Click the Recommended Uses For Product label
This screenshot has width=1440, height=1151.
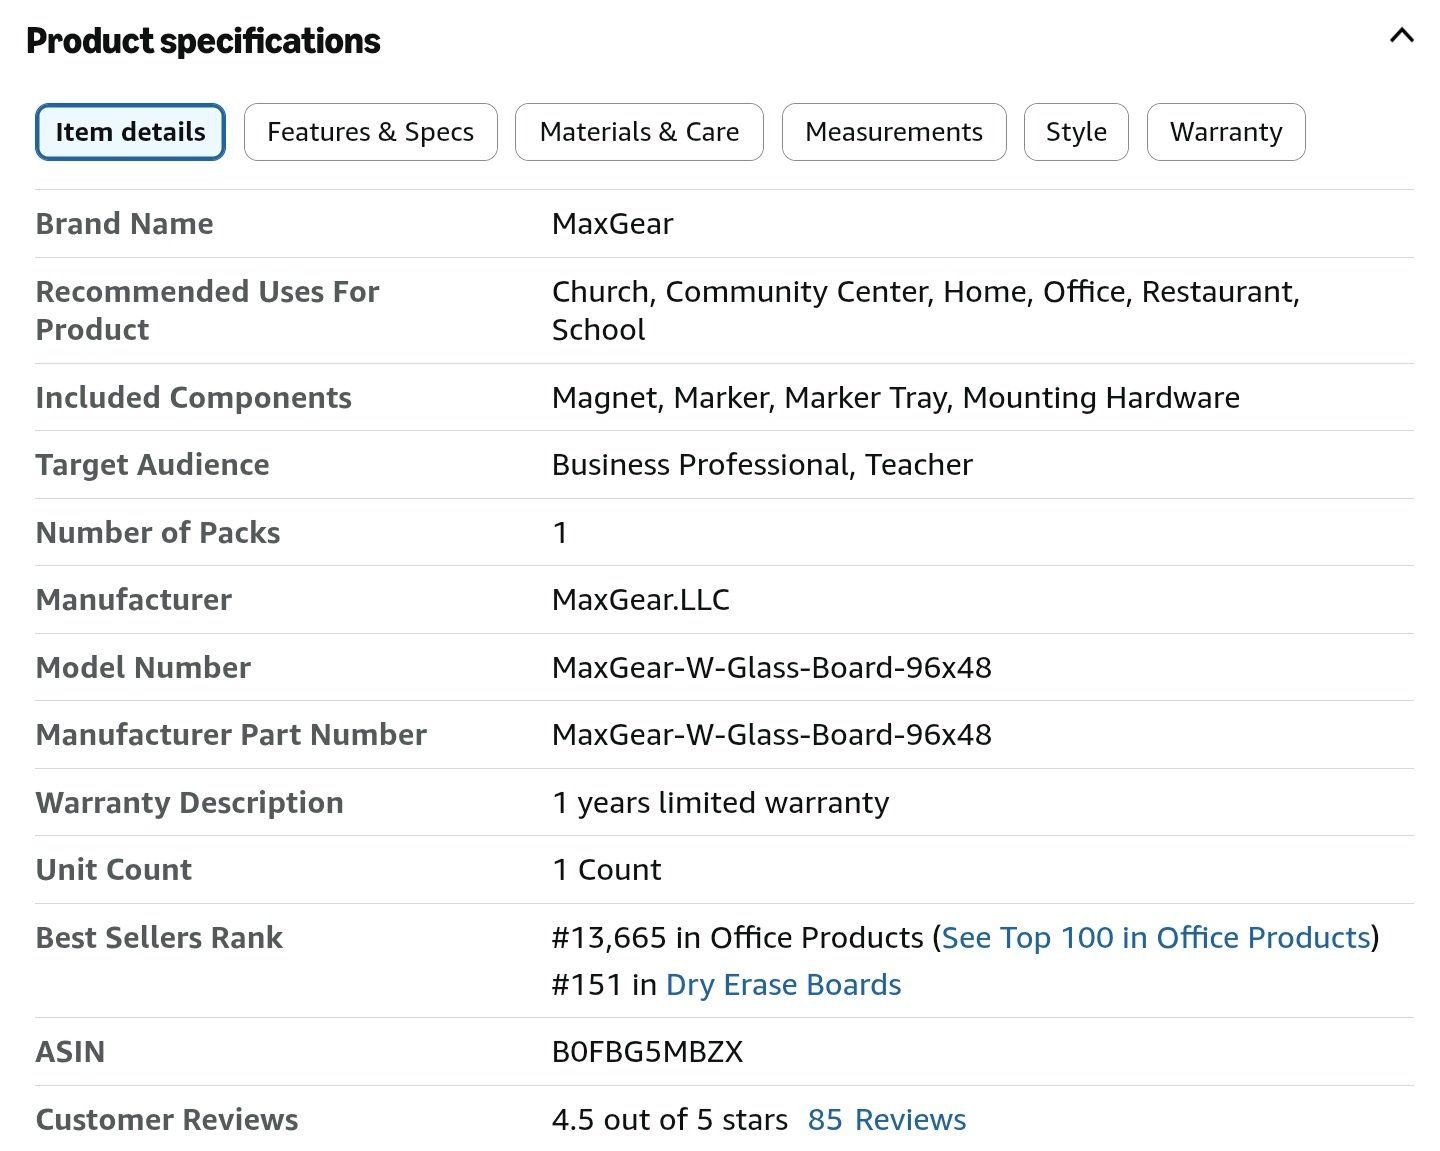pyautogui.click(x=208, y=311)
